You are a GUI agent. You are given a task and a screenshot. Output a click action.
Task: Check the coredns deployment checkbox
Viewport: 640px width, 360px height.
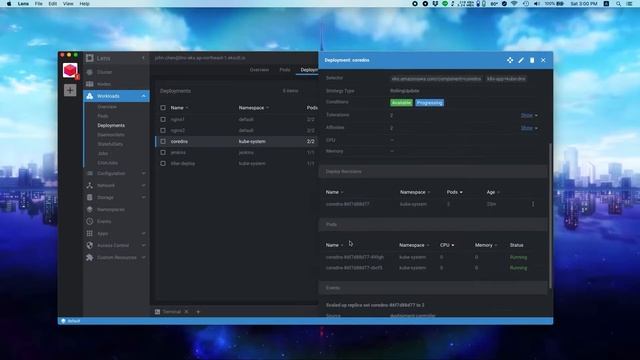(x=163, y=141)
